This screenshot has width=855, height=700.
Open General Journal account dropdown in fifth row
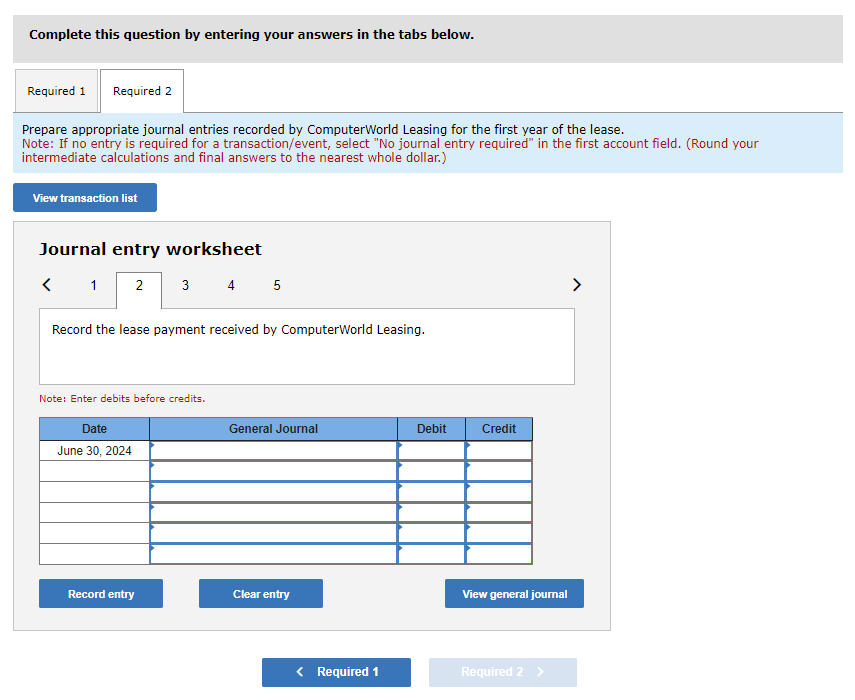tap(273, 534)
